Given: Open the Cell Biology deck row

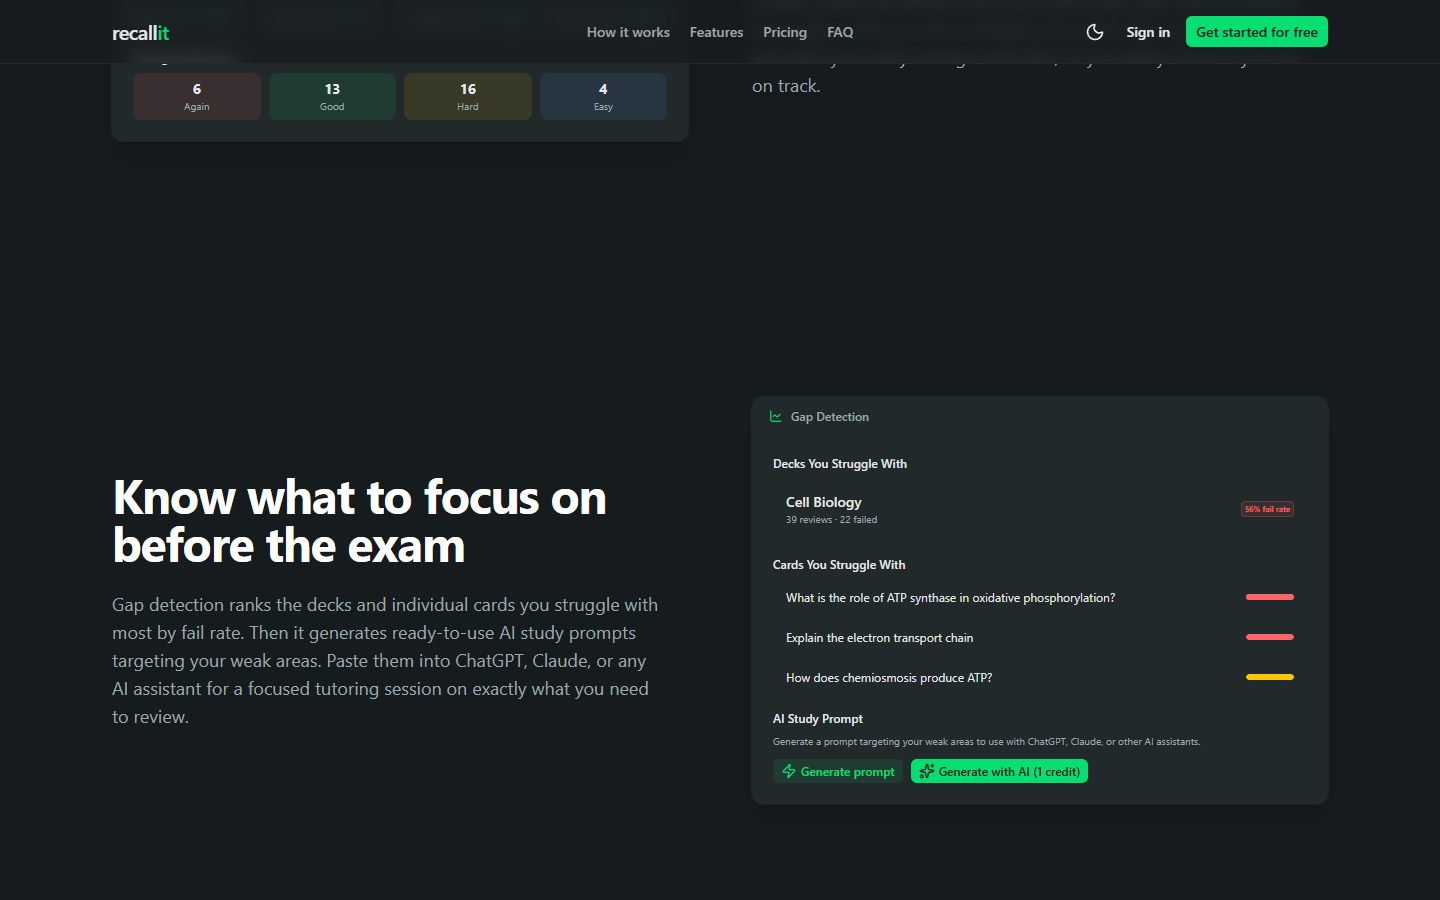Looking at the screenshot, I should [x=1040, y=509].
